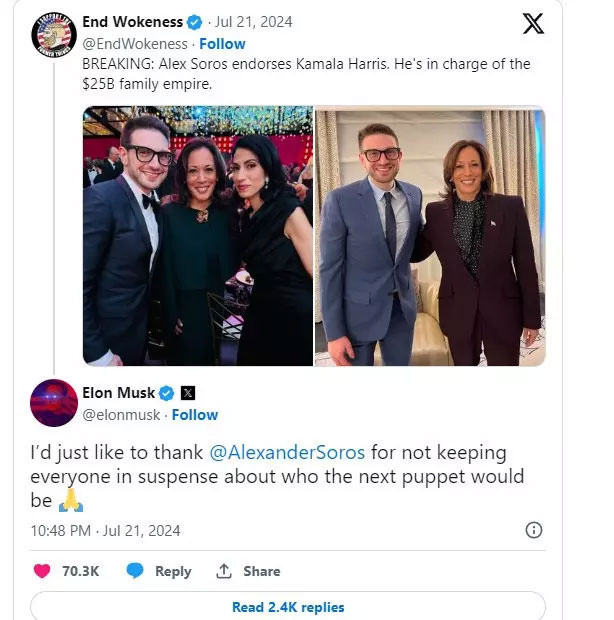614x620 pixels.
Task: Click verified badge beside Elon Musk
Action: [168, 393]
